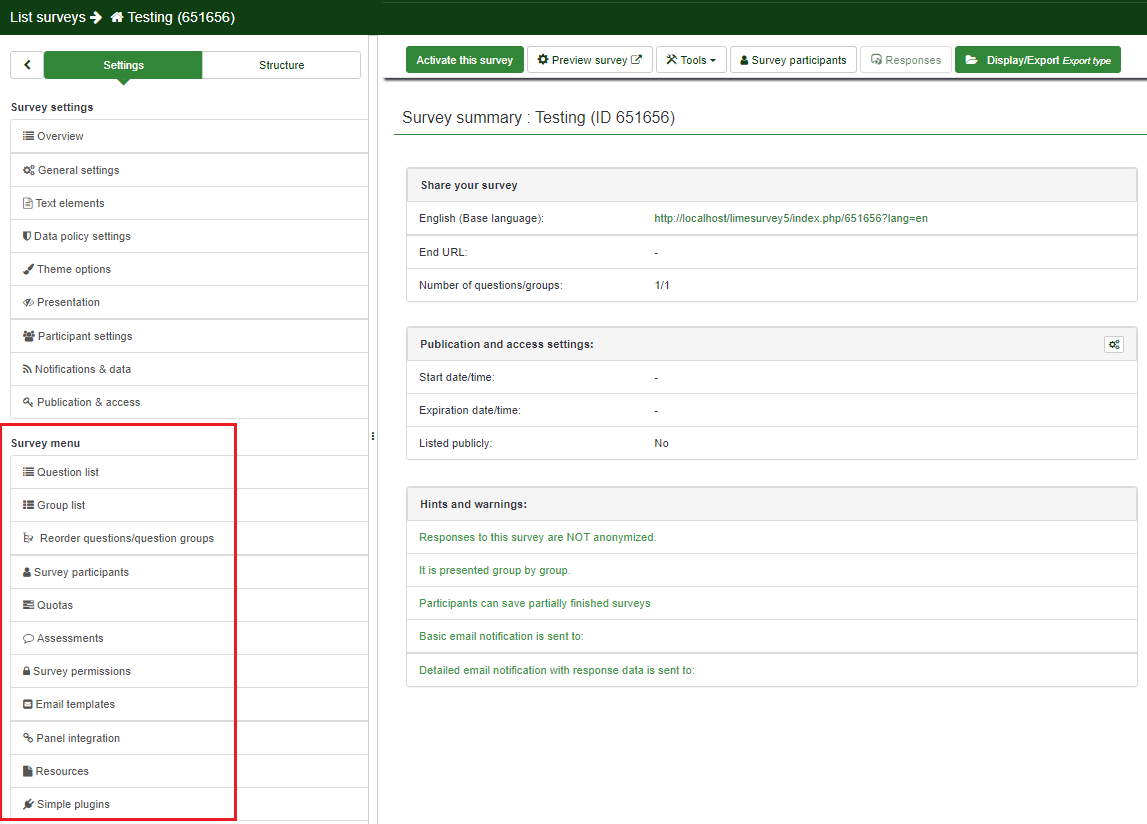This screenshot has width=1147, height=824.
Task: Open Reorder questions/question groups
Action: [x=126, y=538]
